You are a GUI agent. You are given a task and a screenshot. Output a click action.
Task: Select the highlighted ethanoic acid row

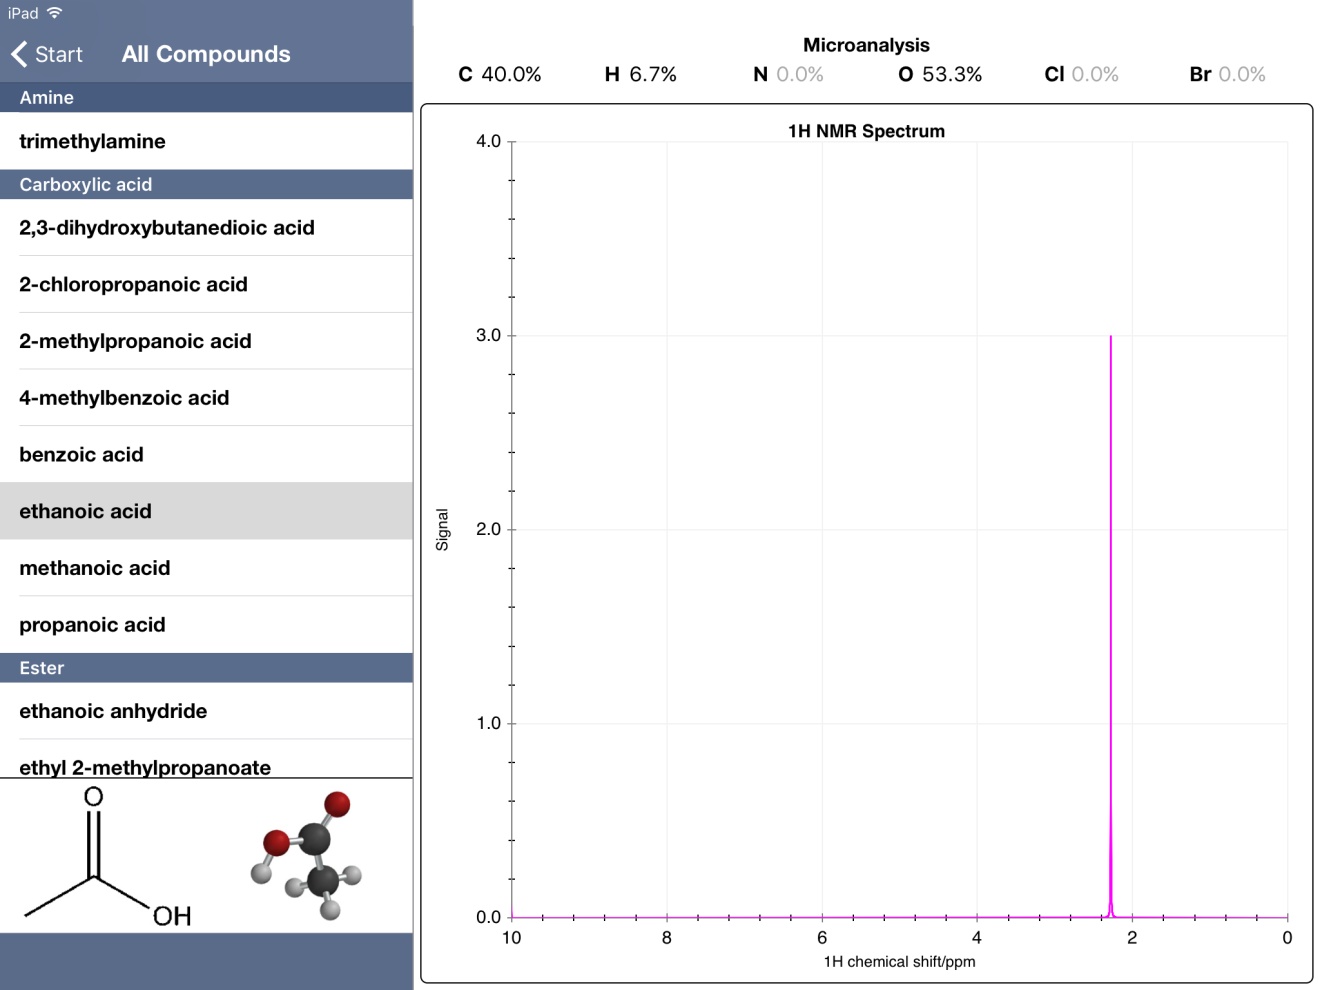click(85, 511)
